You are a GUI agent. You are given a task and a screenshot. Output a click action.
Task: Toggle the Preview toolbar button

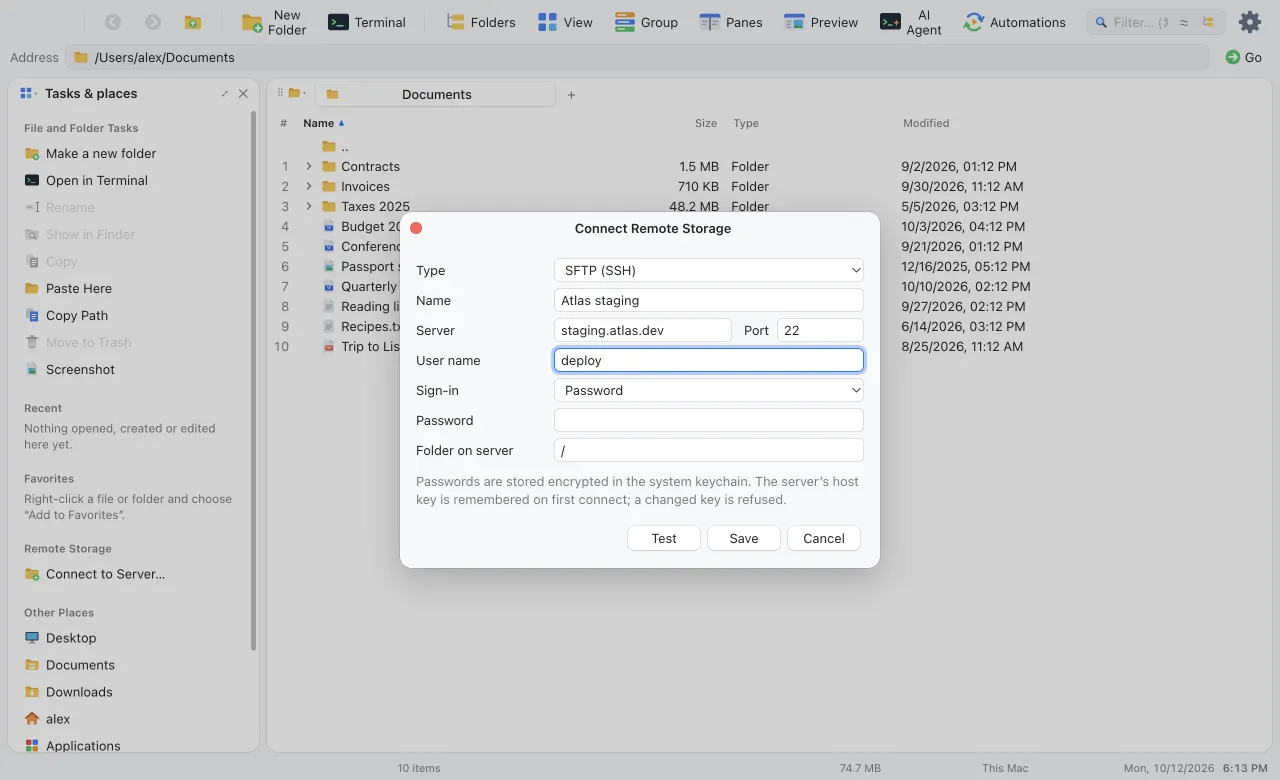tap(821, 22)
